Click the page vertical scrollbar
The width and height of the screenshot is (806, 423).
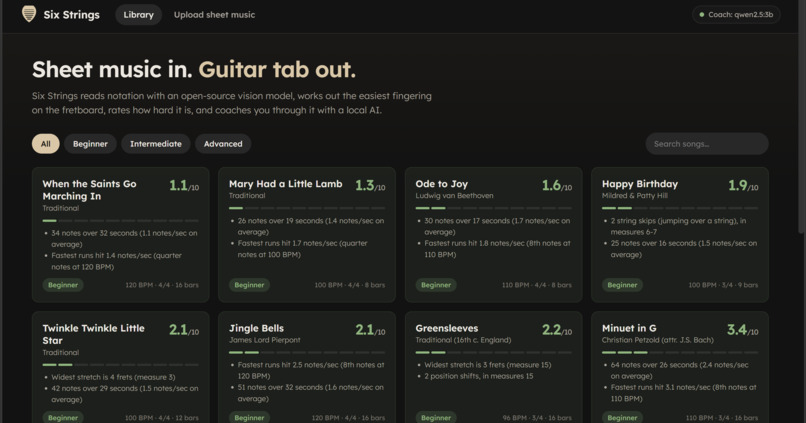point(802,117)
